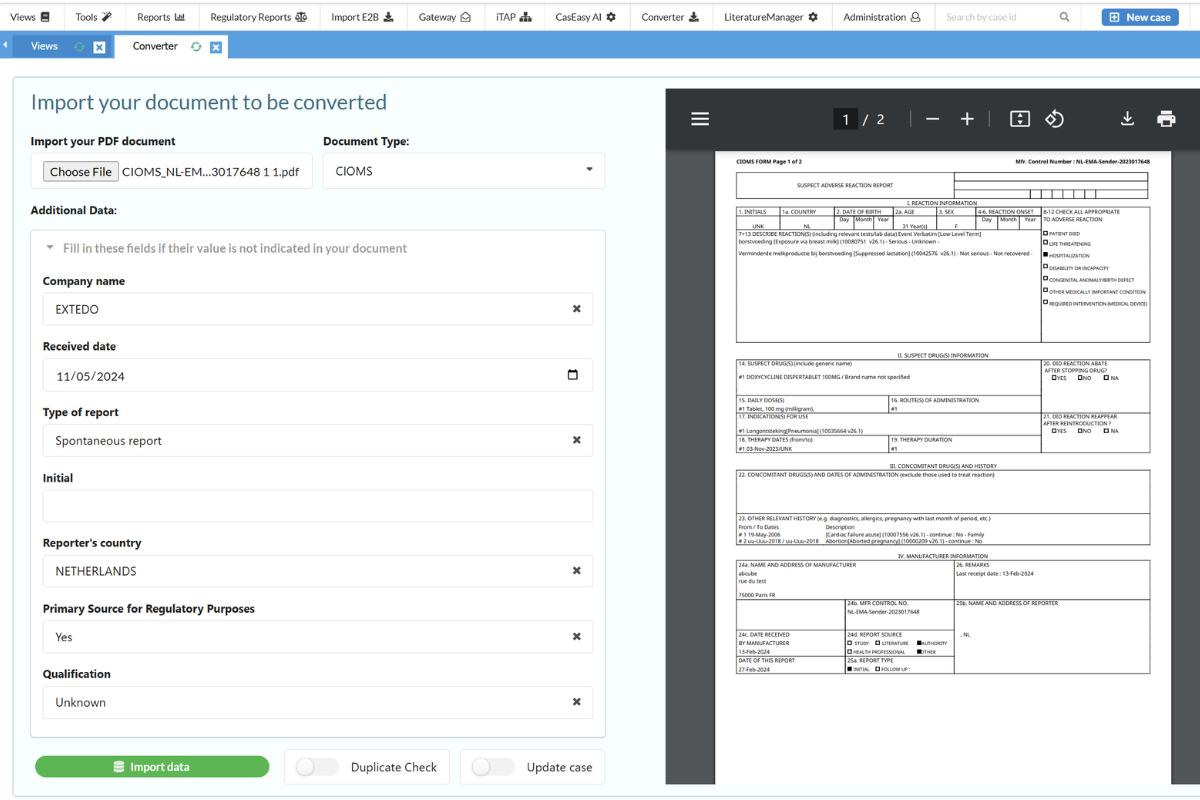
Task: Click the Search by case id field
Action: [997, 17]
